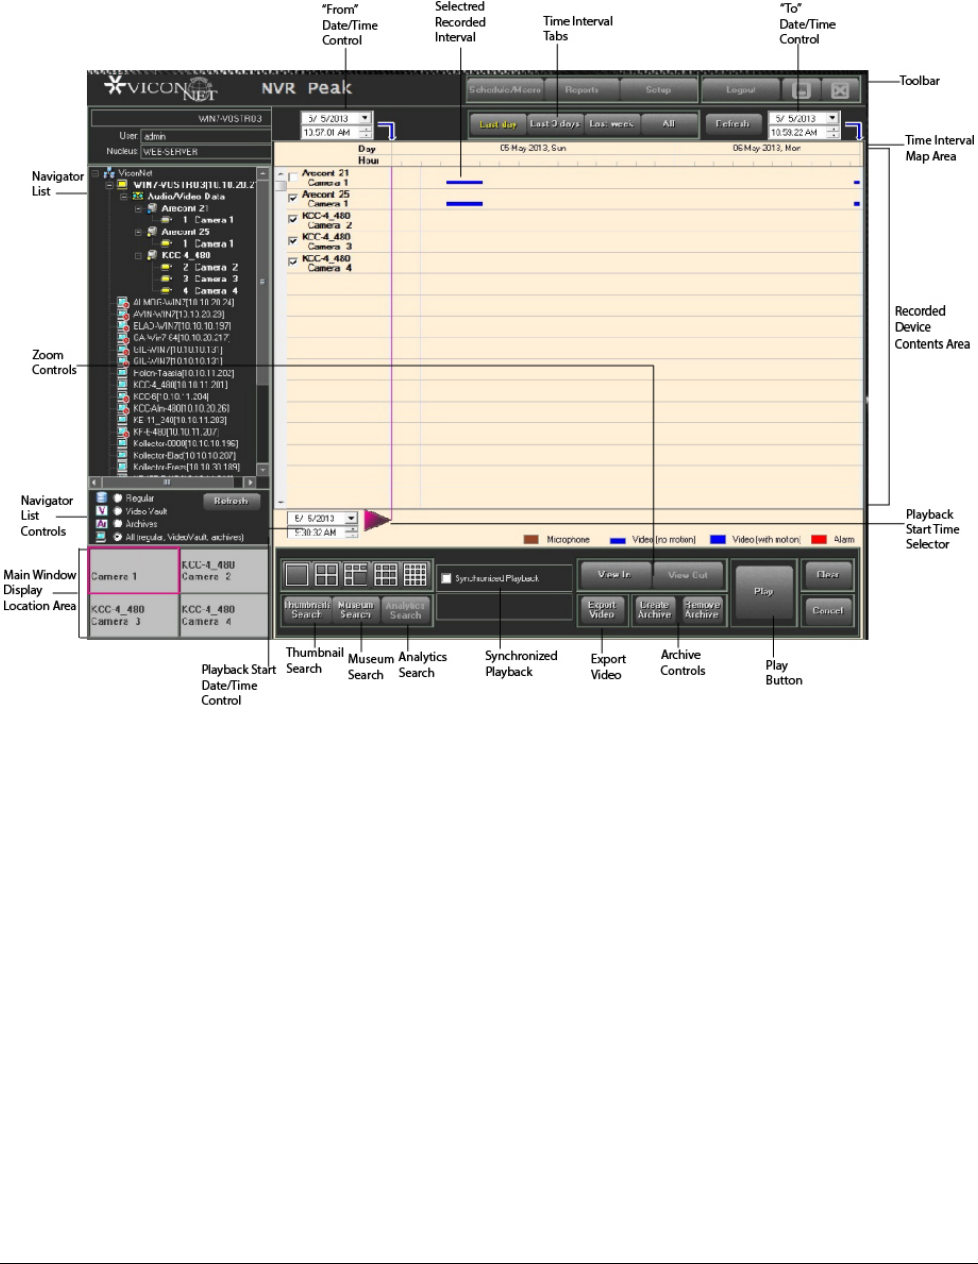Click the Arecont 21 device icon in navigator
Image resolution: width=978 pixels, height=1264 pixels.
[152, 208]
